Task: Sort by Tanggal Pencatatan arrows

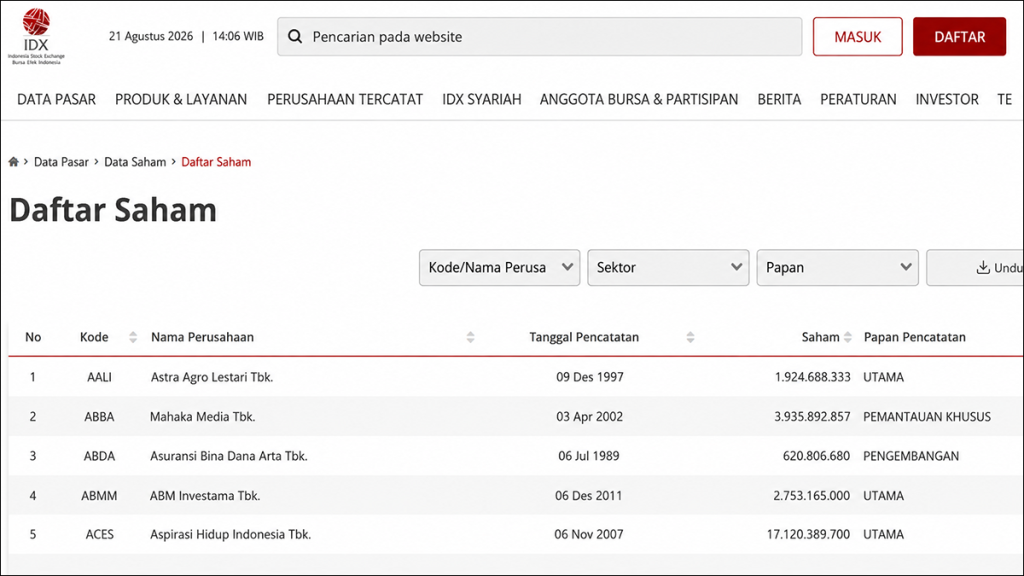Action: point(690,337)
